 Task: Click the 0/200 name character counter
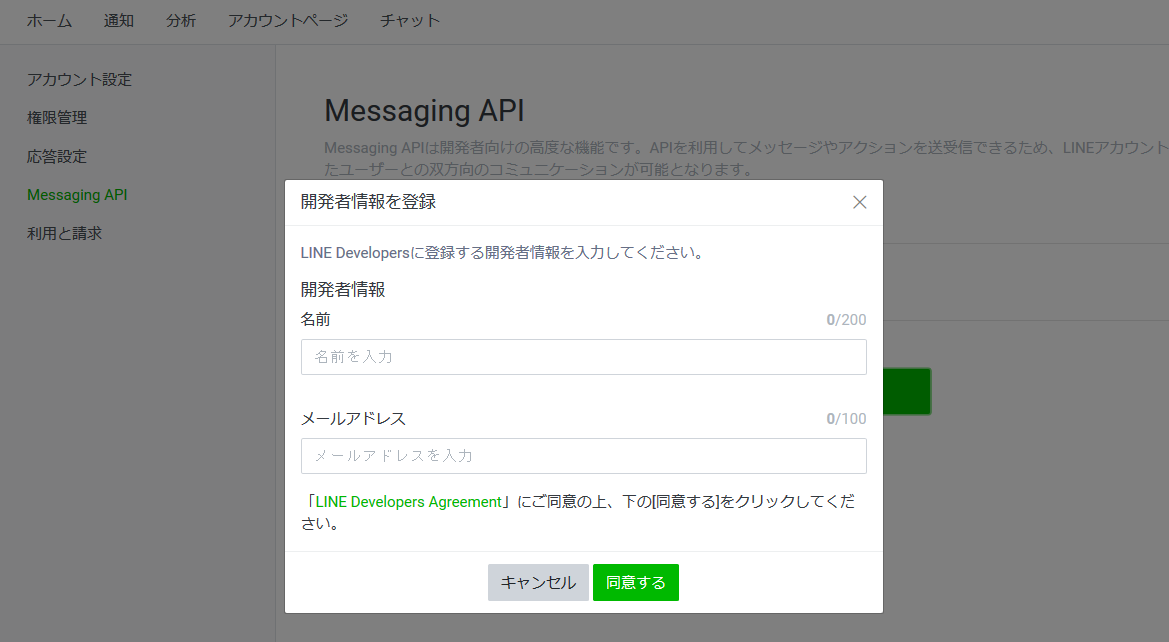tap(846, 320)
